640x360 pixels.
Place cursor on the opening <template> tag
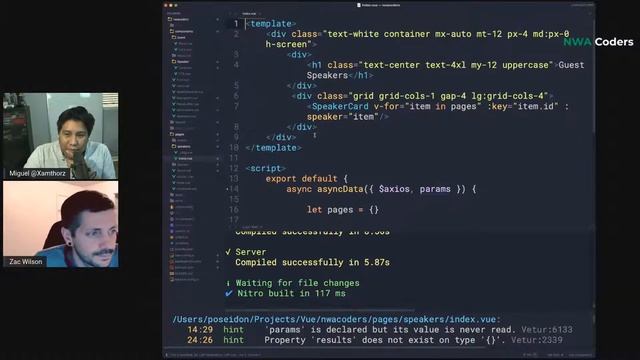271,24
